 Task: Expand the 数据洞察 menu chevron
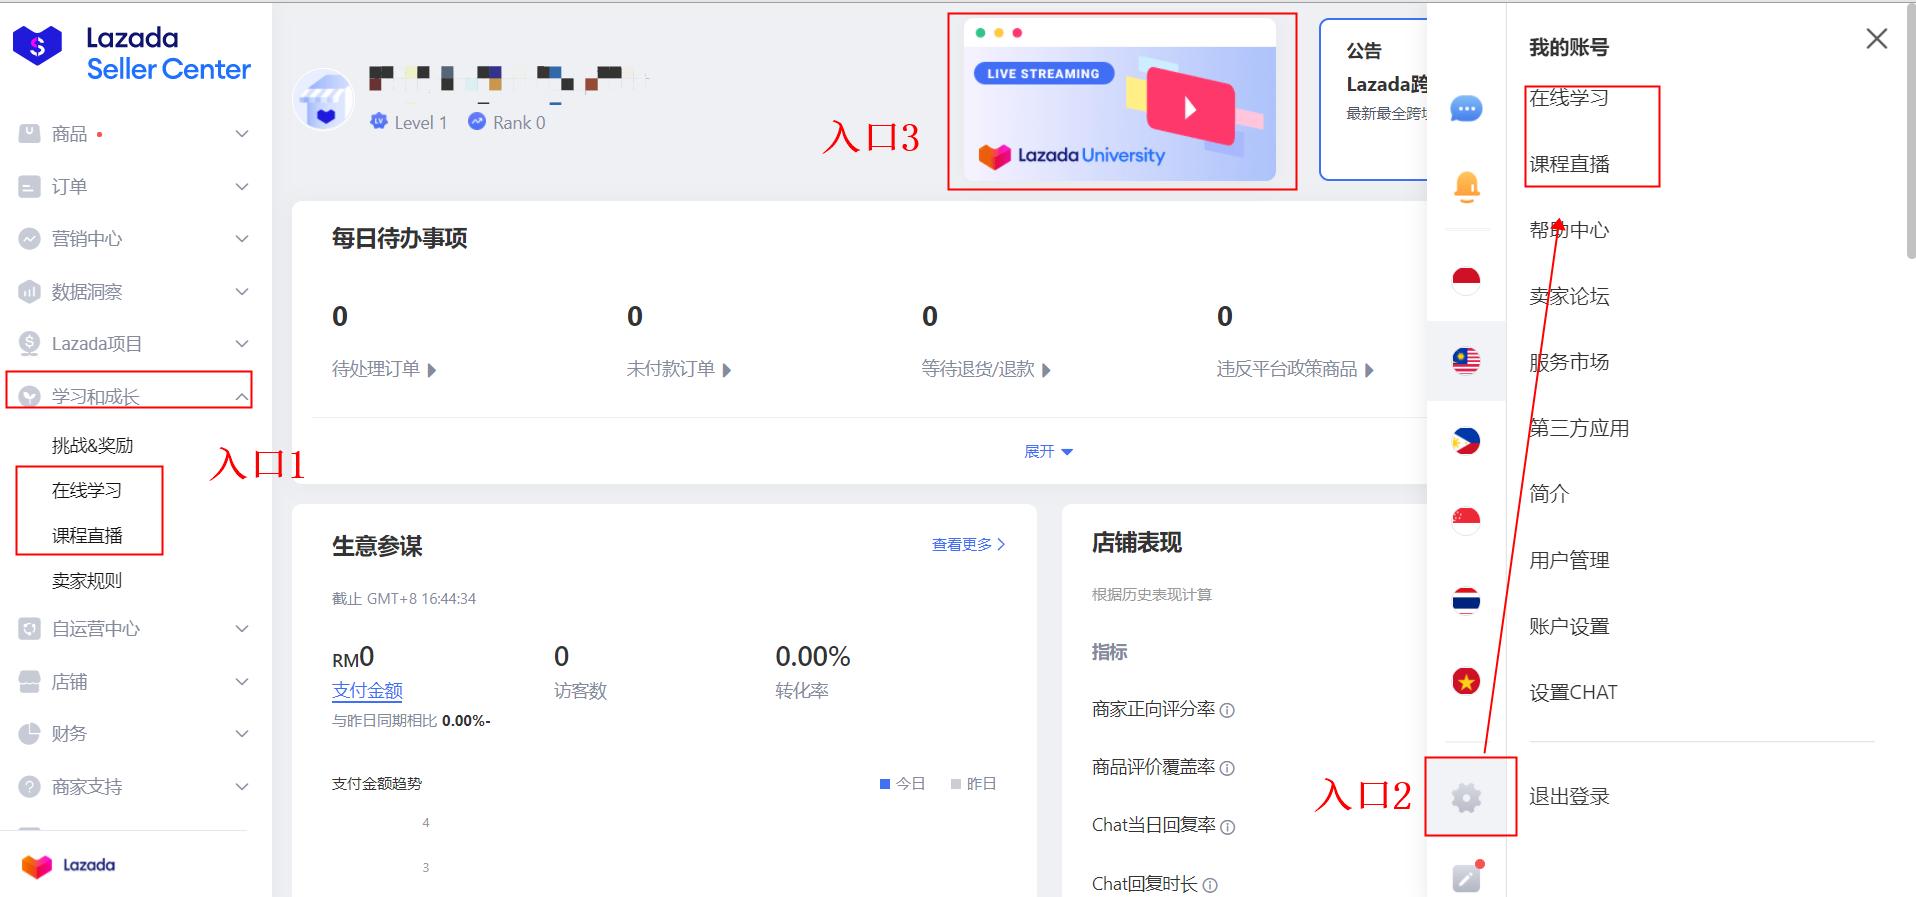point(242,291)
